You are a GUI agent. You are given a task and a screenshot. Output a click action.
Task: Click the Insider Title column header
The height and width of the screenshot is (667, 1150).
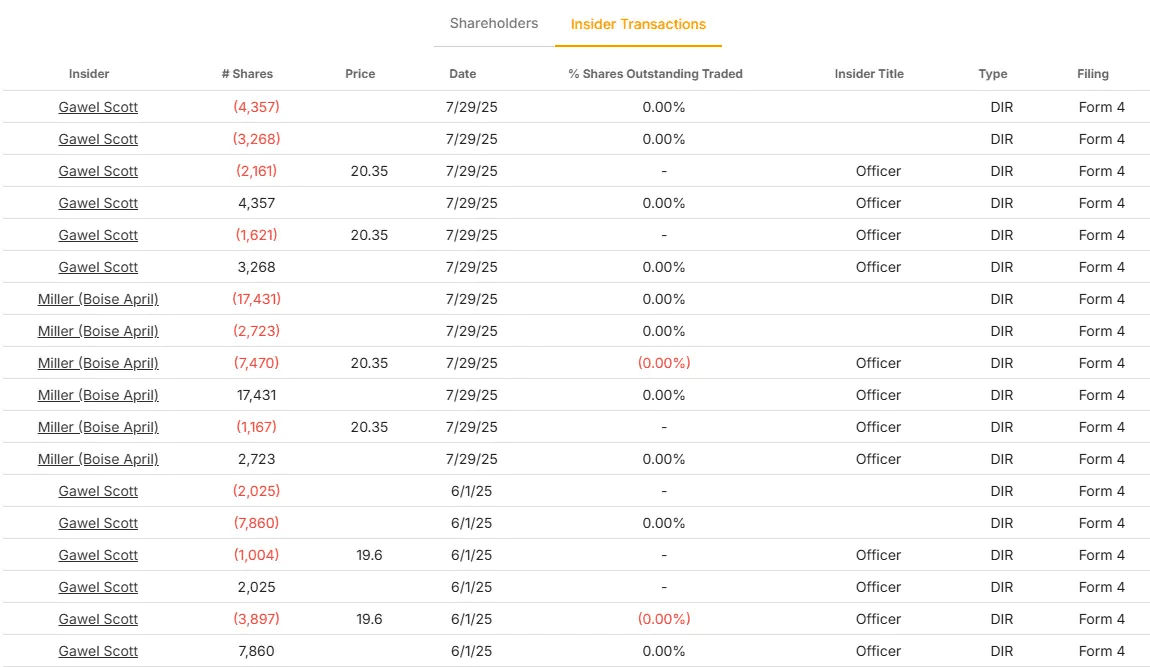point(869,74)
